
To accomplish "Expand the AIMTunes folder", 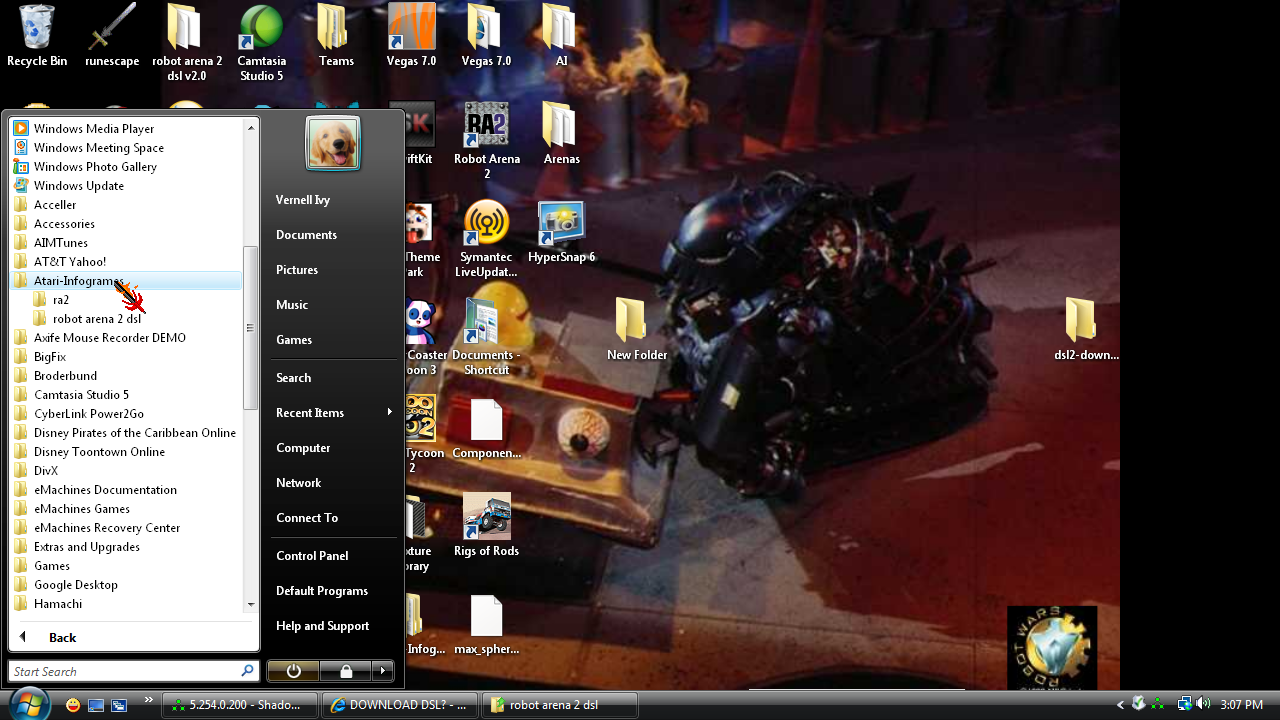I will [x=127, y=242].
